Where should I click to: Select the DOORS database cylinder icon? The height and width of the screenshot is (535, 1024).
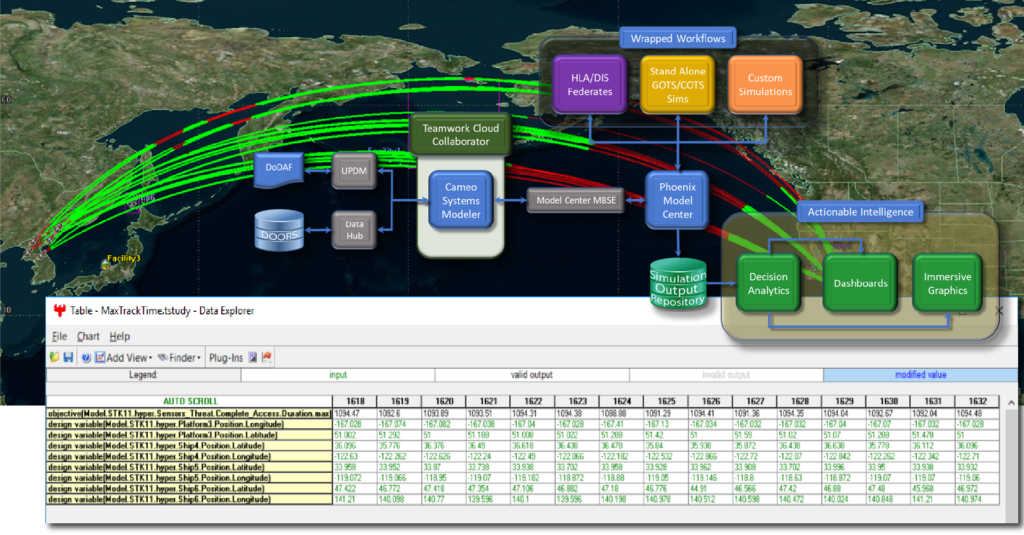coord(279,230)
